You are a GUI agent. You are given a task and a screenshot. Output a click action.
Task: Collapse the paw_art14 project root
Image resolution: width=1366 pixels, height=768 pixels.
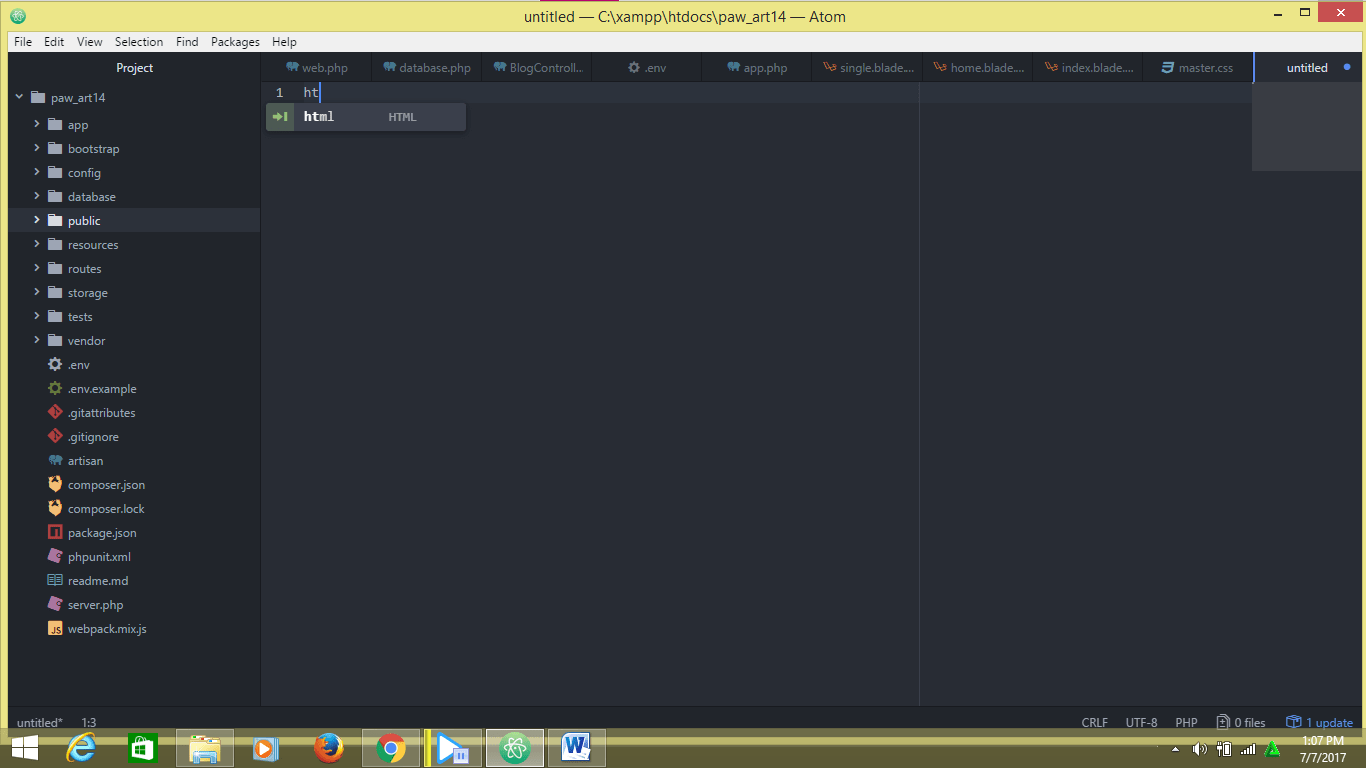point(18,97)
